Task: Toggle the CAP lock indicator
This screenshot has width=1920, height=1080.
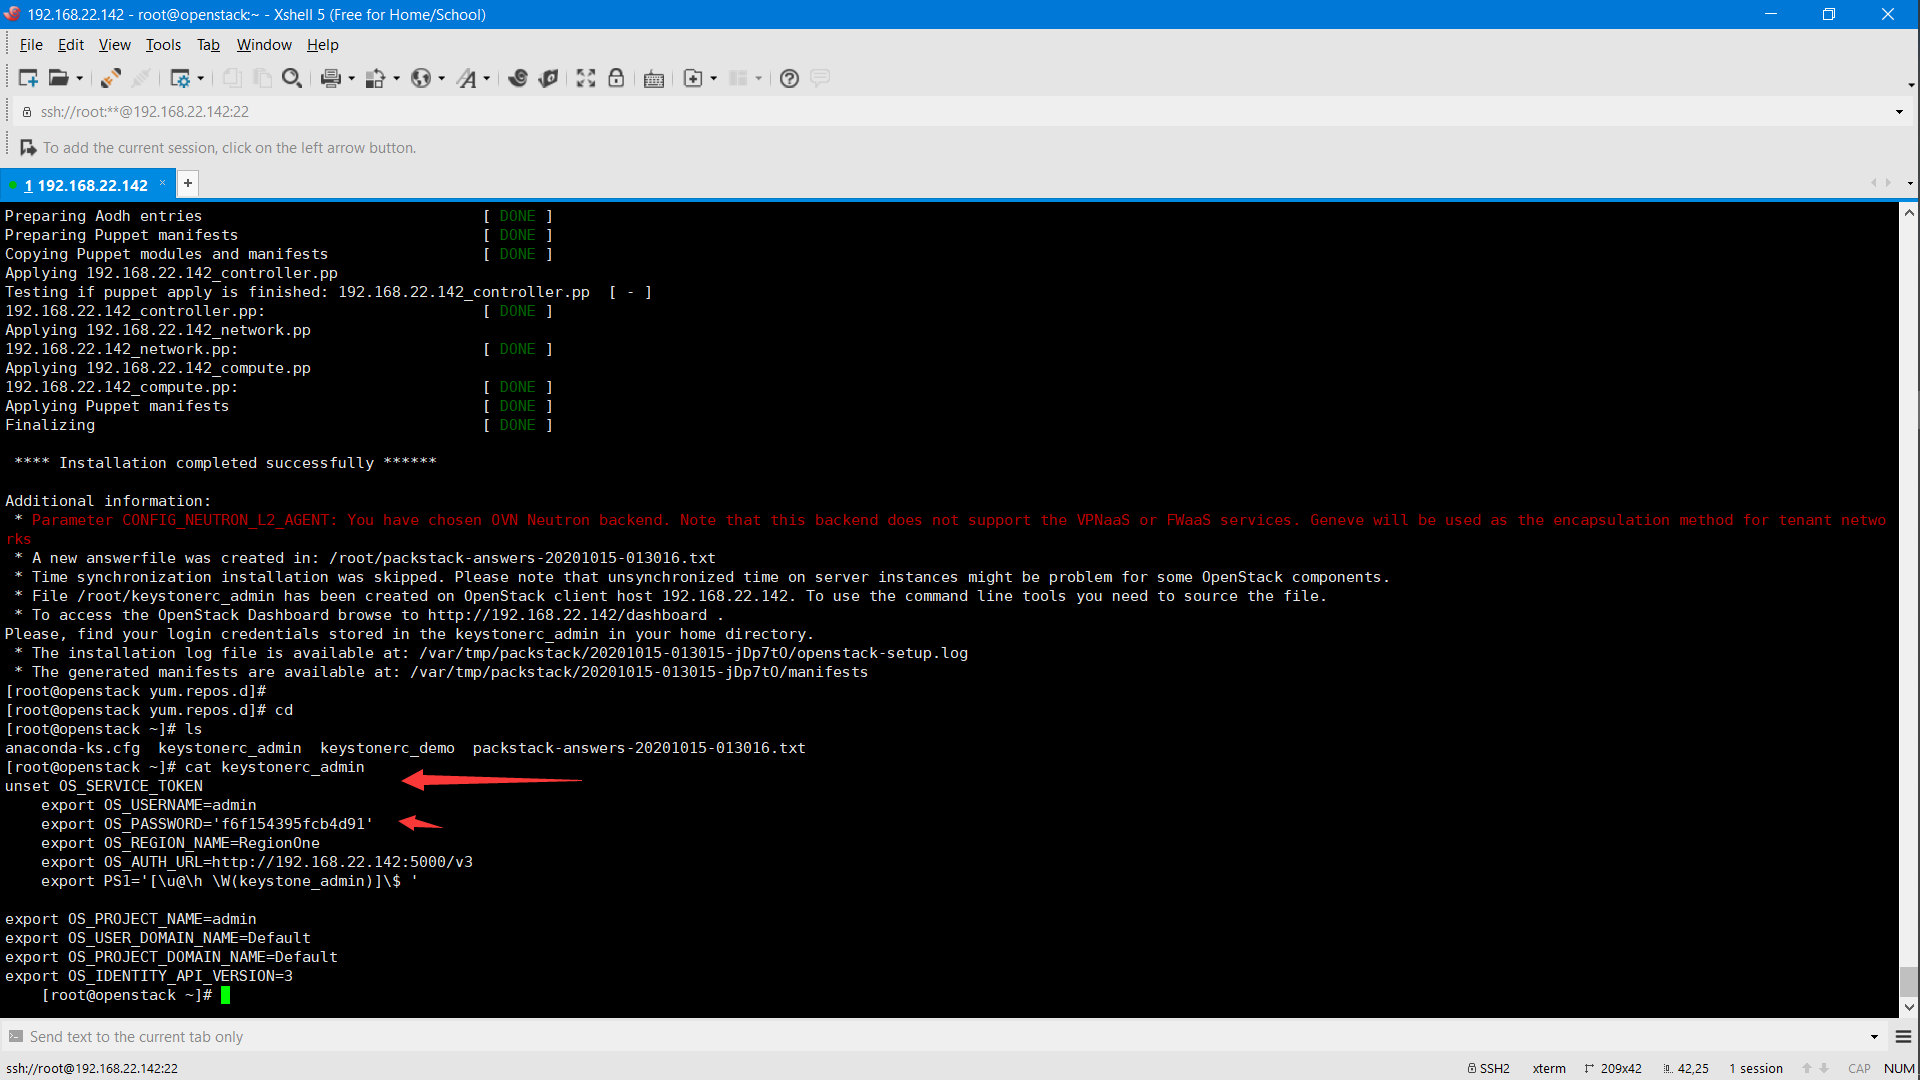Action: tap(1858, 1068)
